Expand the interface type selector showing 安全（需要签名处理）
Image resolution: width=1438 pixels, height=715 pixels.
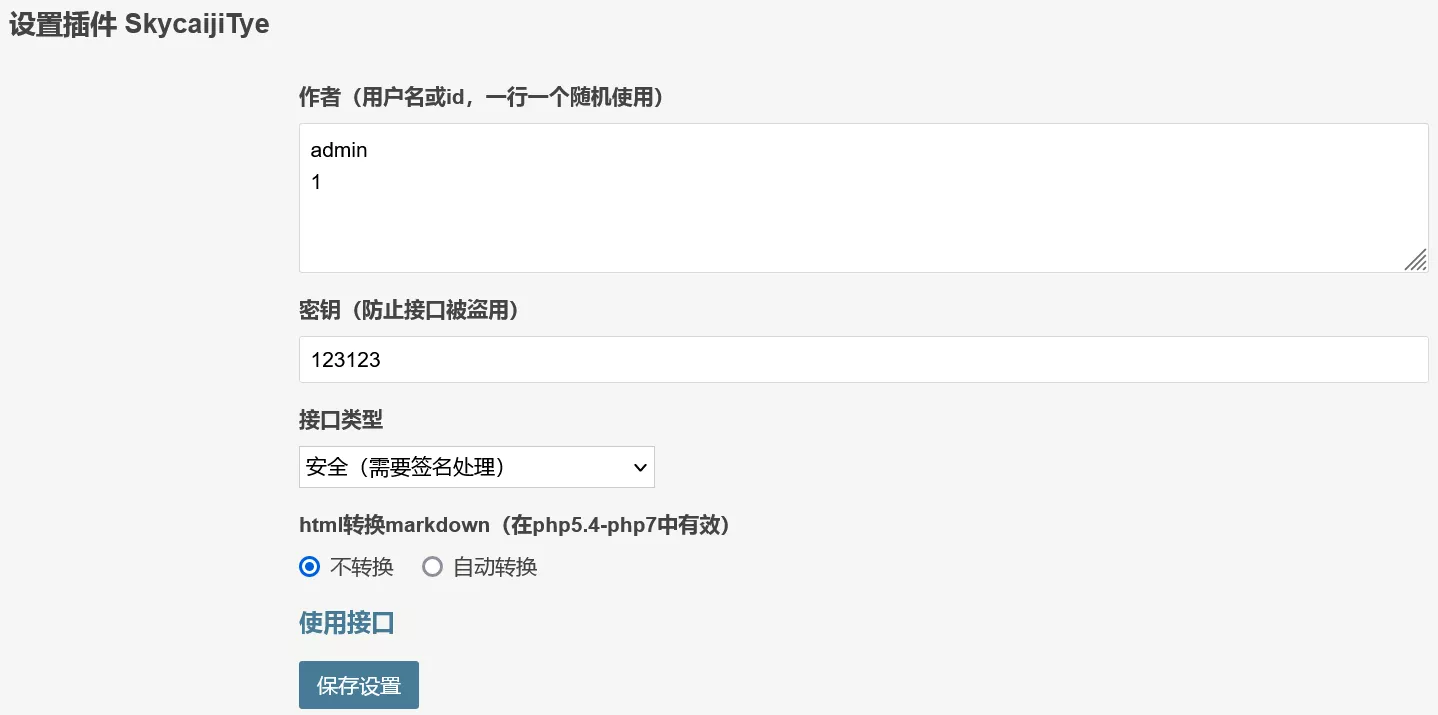pyautogui.click(x=476, y=467)
